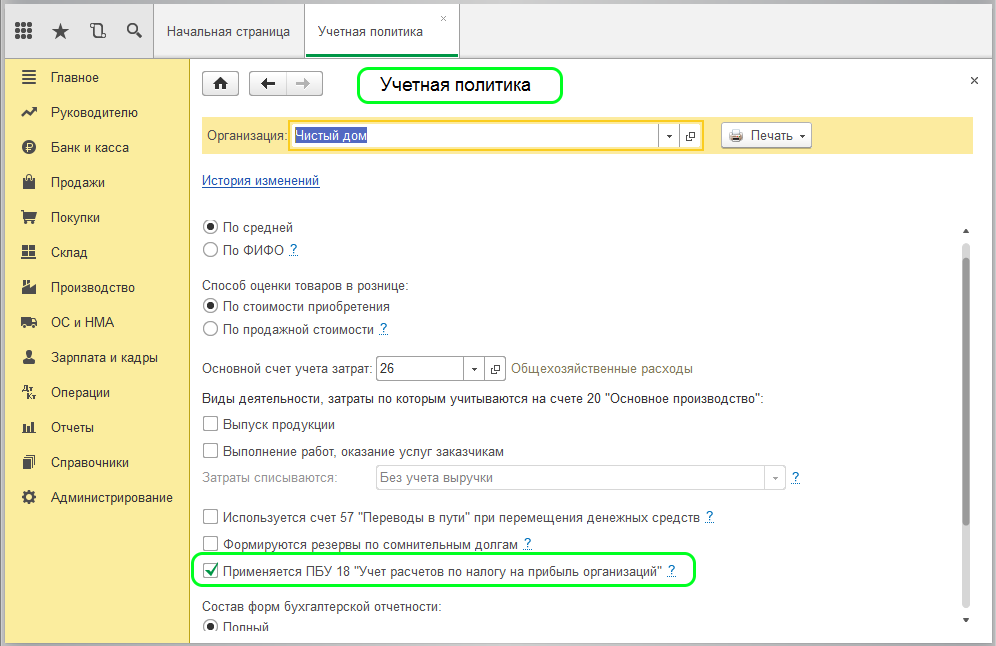The image size is (996, 646).
Task: Open the Основной счет учета затрат dropdown
Action: 474,368
